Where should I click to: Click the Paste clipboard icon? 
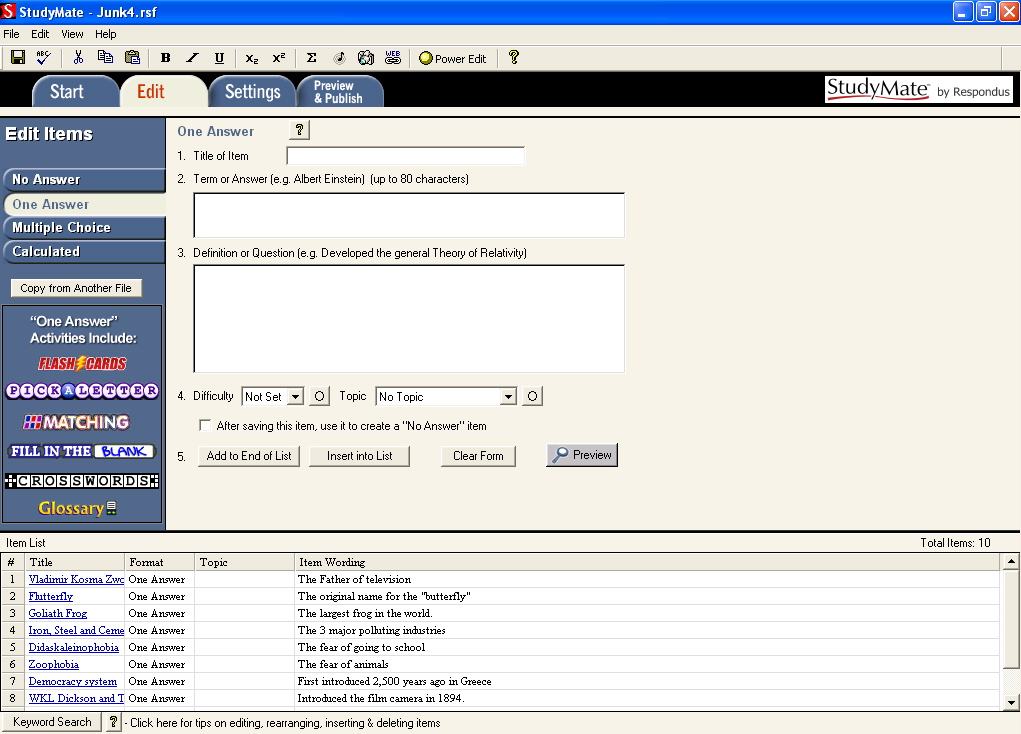click(132, 58)
